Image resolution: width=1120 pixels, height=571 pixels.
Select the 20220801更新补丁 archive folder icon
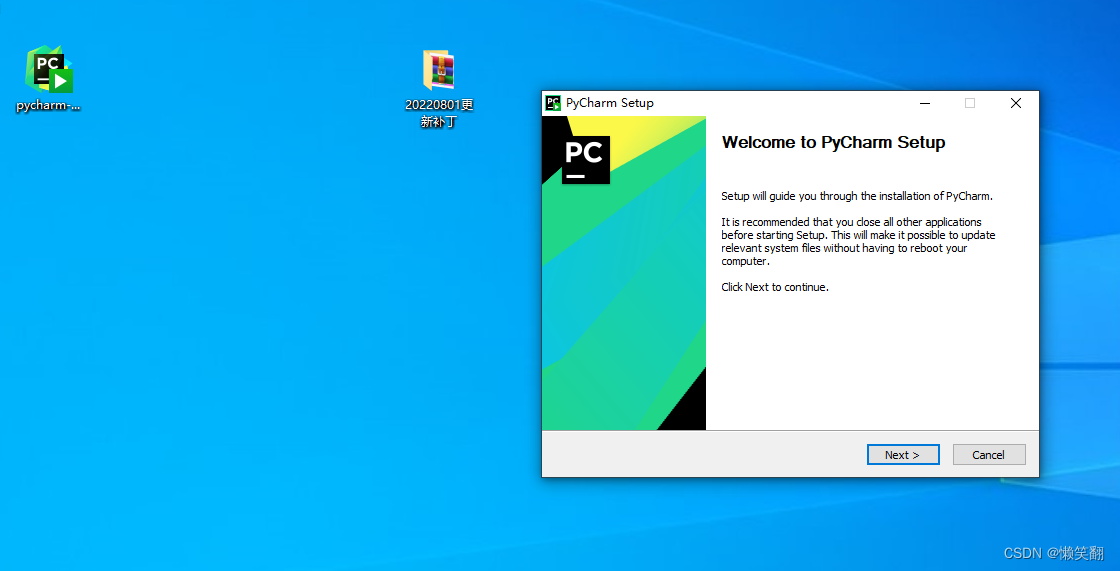pyautogui.click(x=439, y=70)
